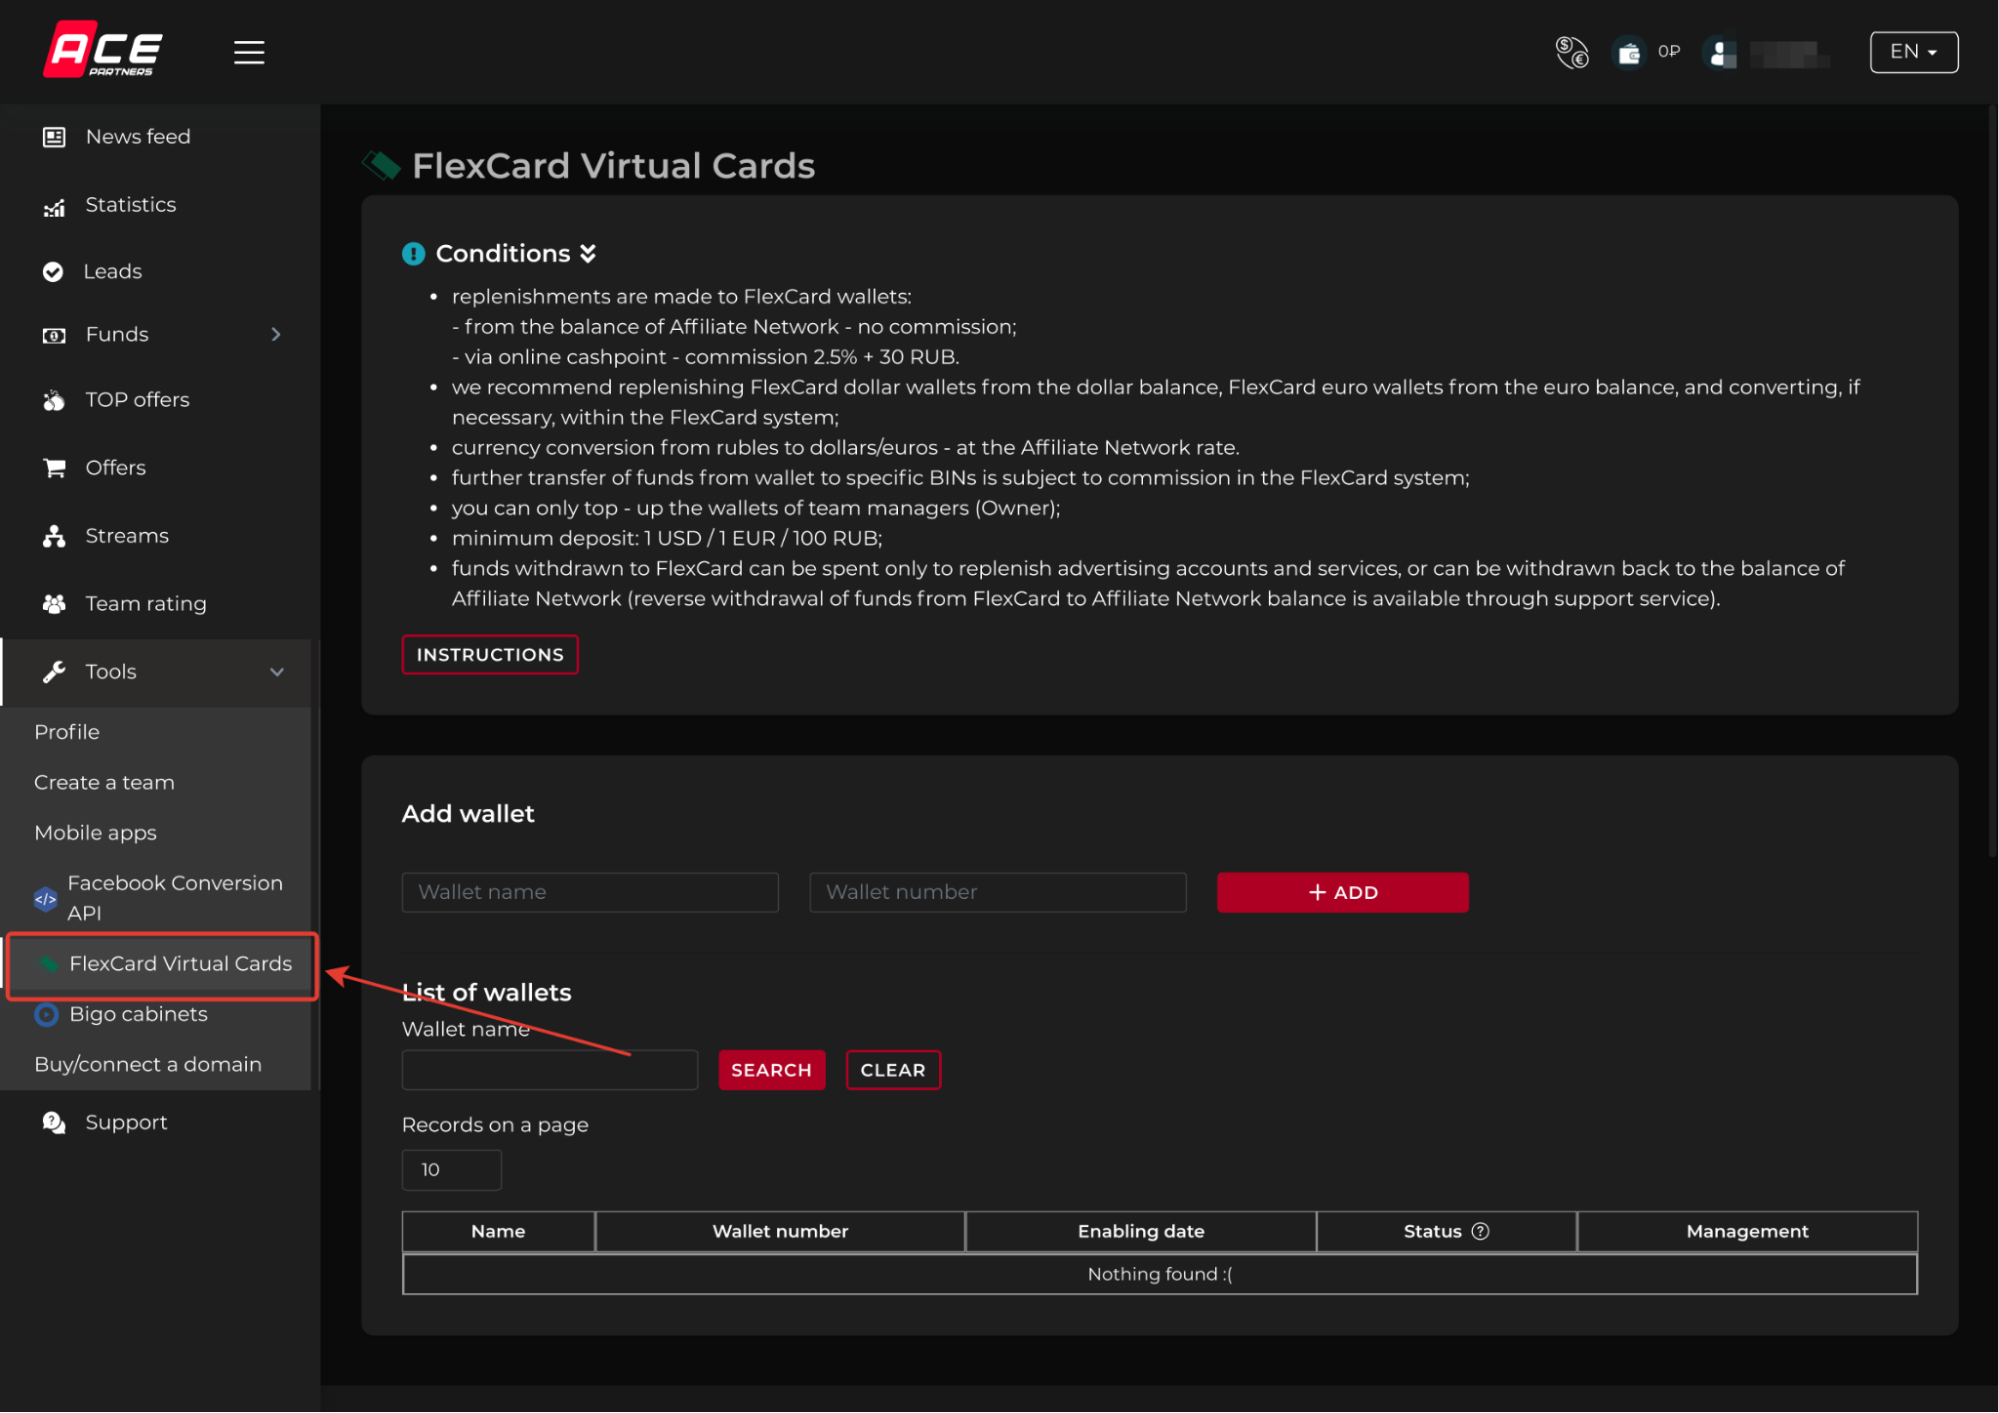Click the Team rating people icon
Screen dimensions: 1999x1413
pos(54,604)
